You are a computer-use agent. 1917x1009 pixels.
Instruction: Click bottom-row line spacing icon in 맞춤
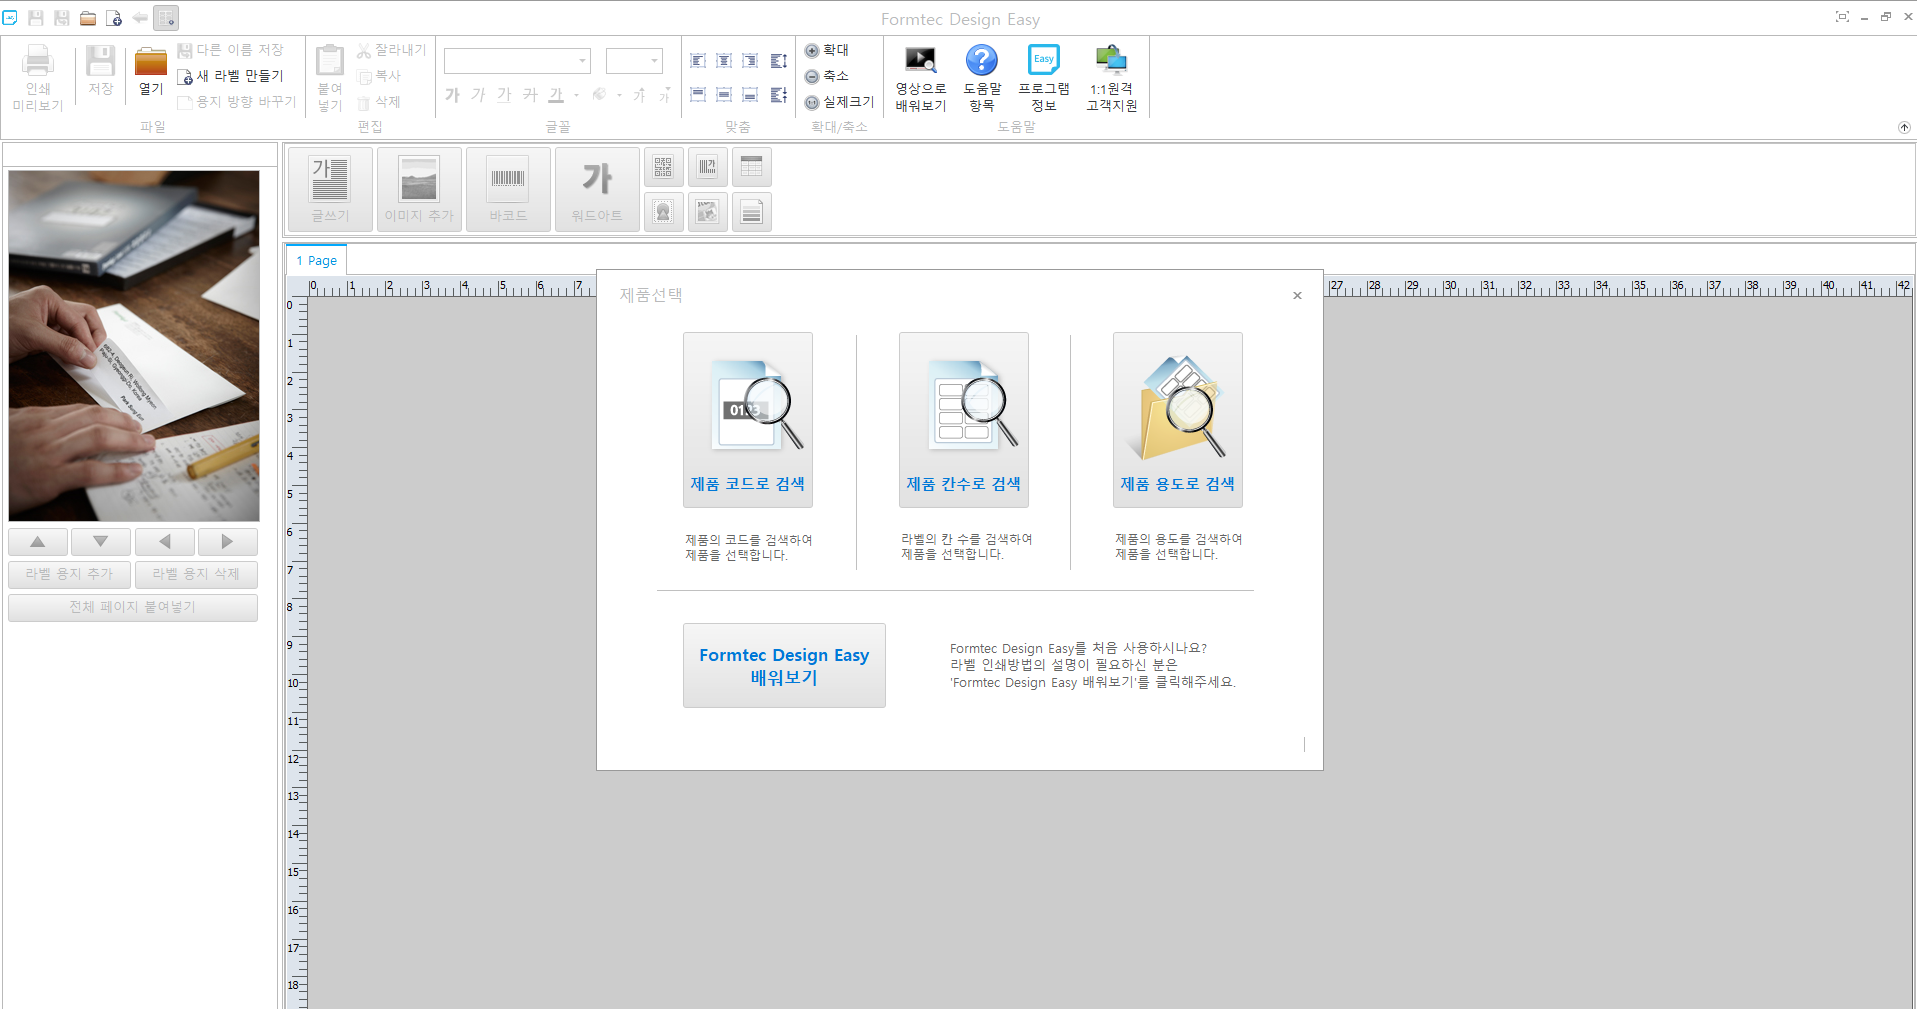779,95
